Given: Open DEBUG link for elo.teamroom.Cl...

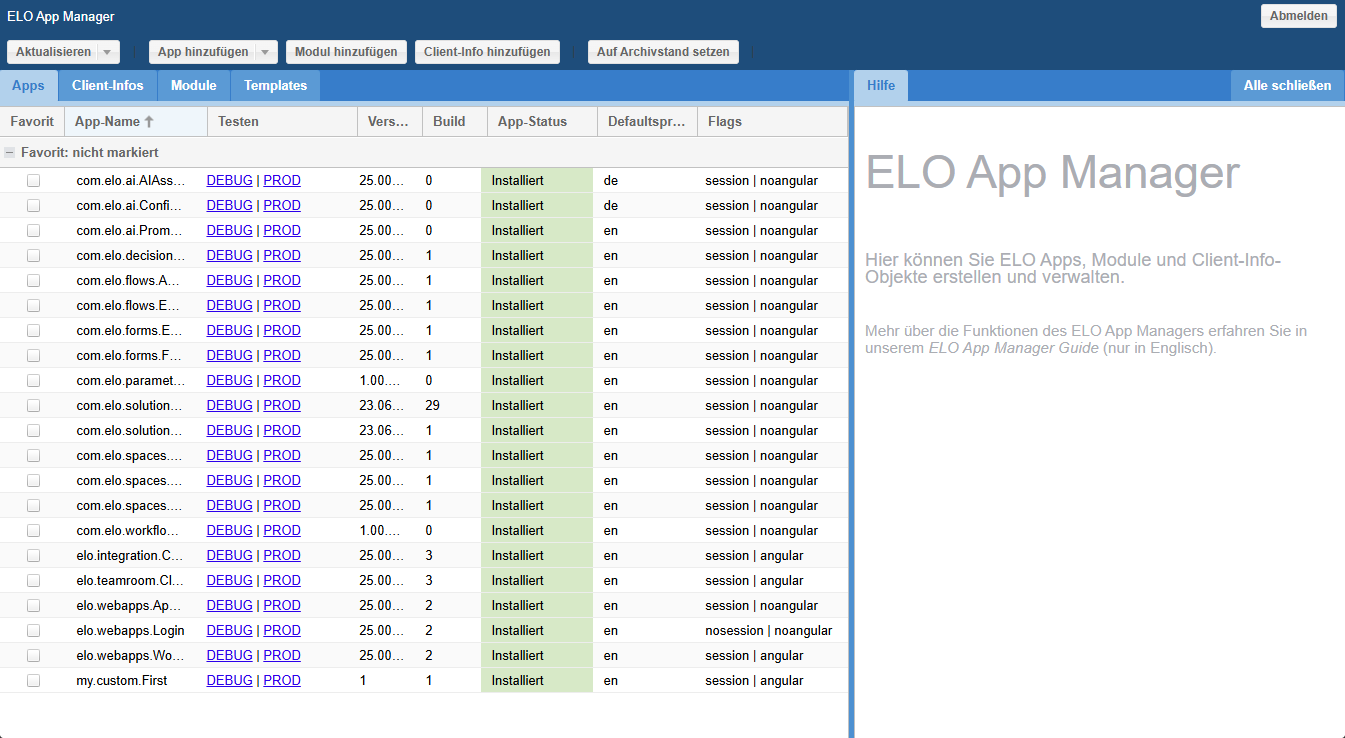Looking at the screenshot, I should [x=229, y=581].
